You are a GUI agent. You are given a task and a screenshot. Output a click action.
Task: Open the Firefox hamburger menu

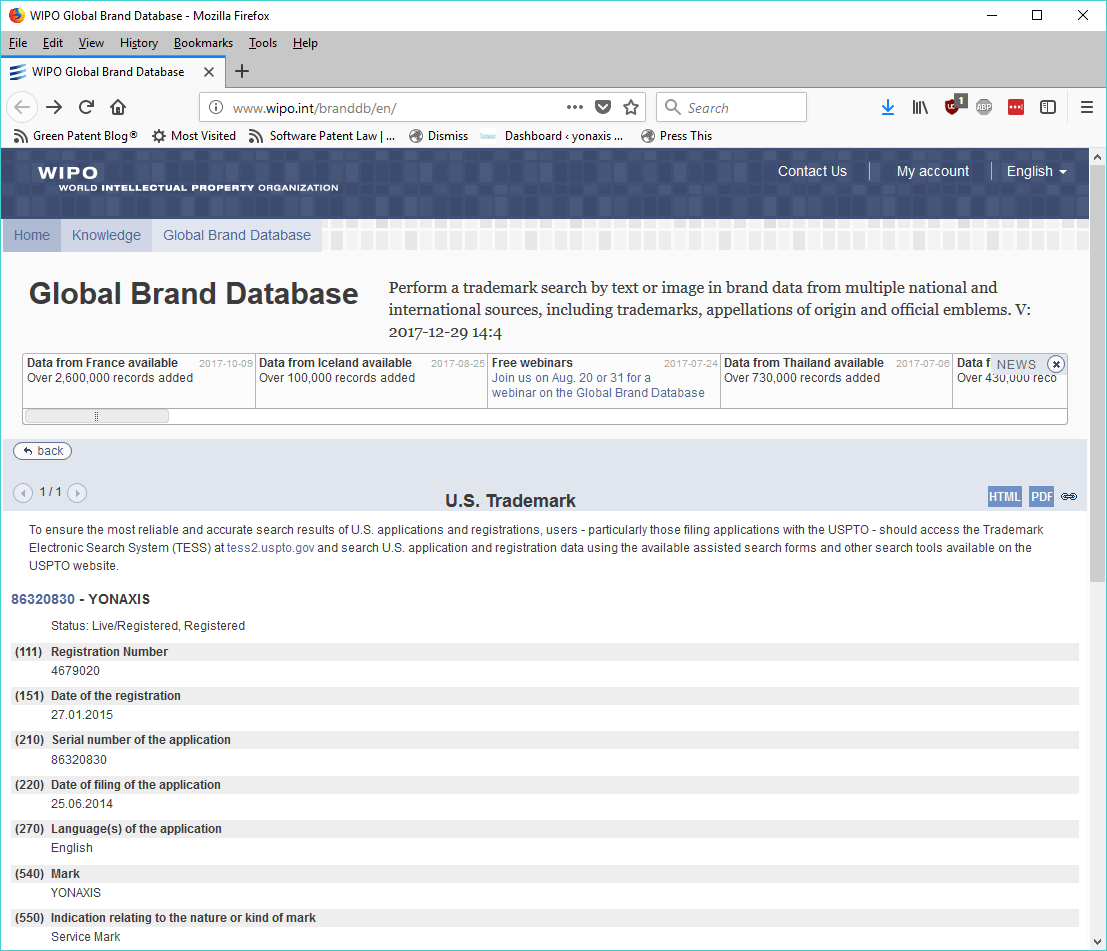pos(1087,107)
